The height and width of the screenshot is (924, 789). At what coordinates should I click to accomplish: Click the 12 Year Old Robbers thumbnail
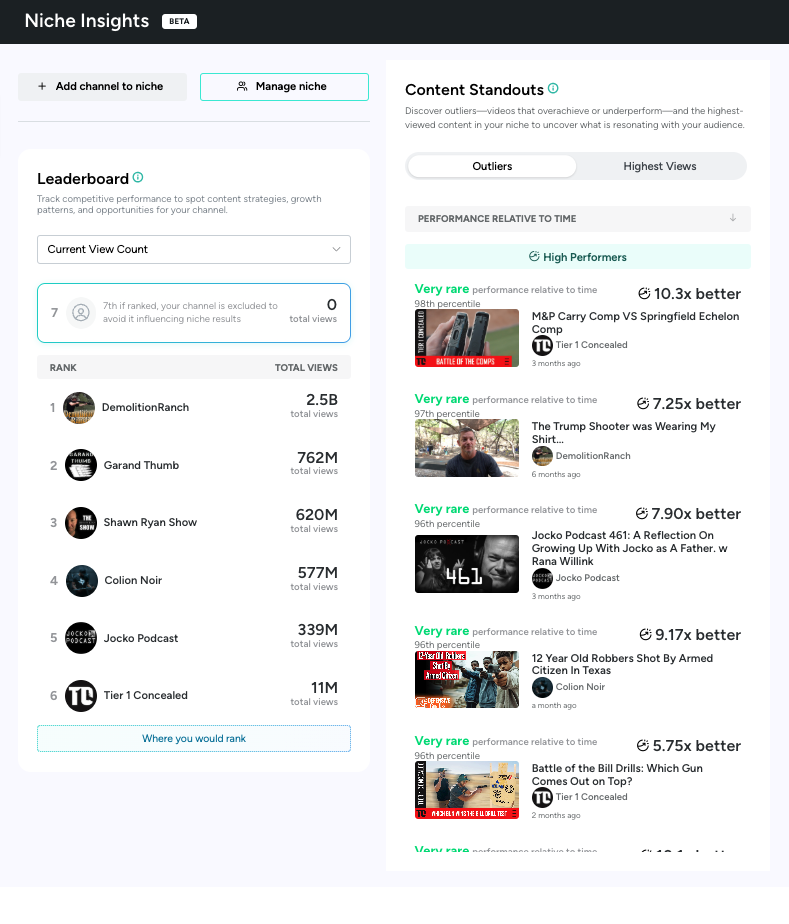(x=467, y=679)
